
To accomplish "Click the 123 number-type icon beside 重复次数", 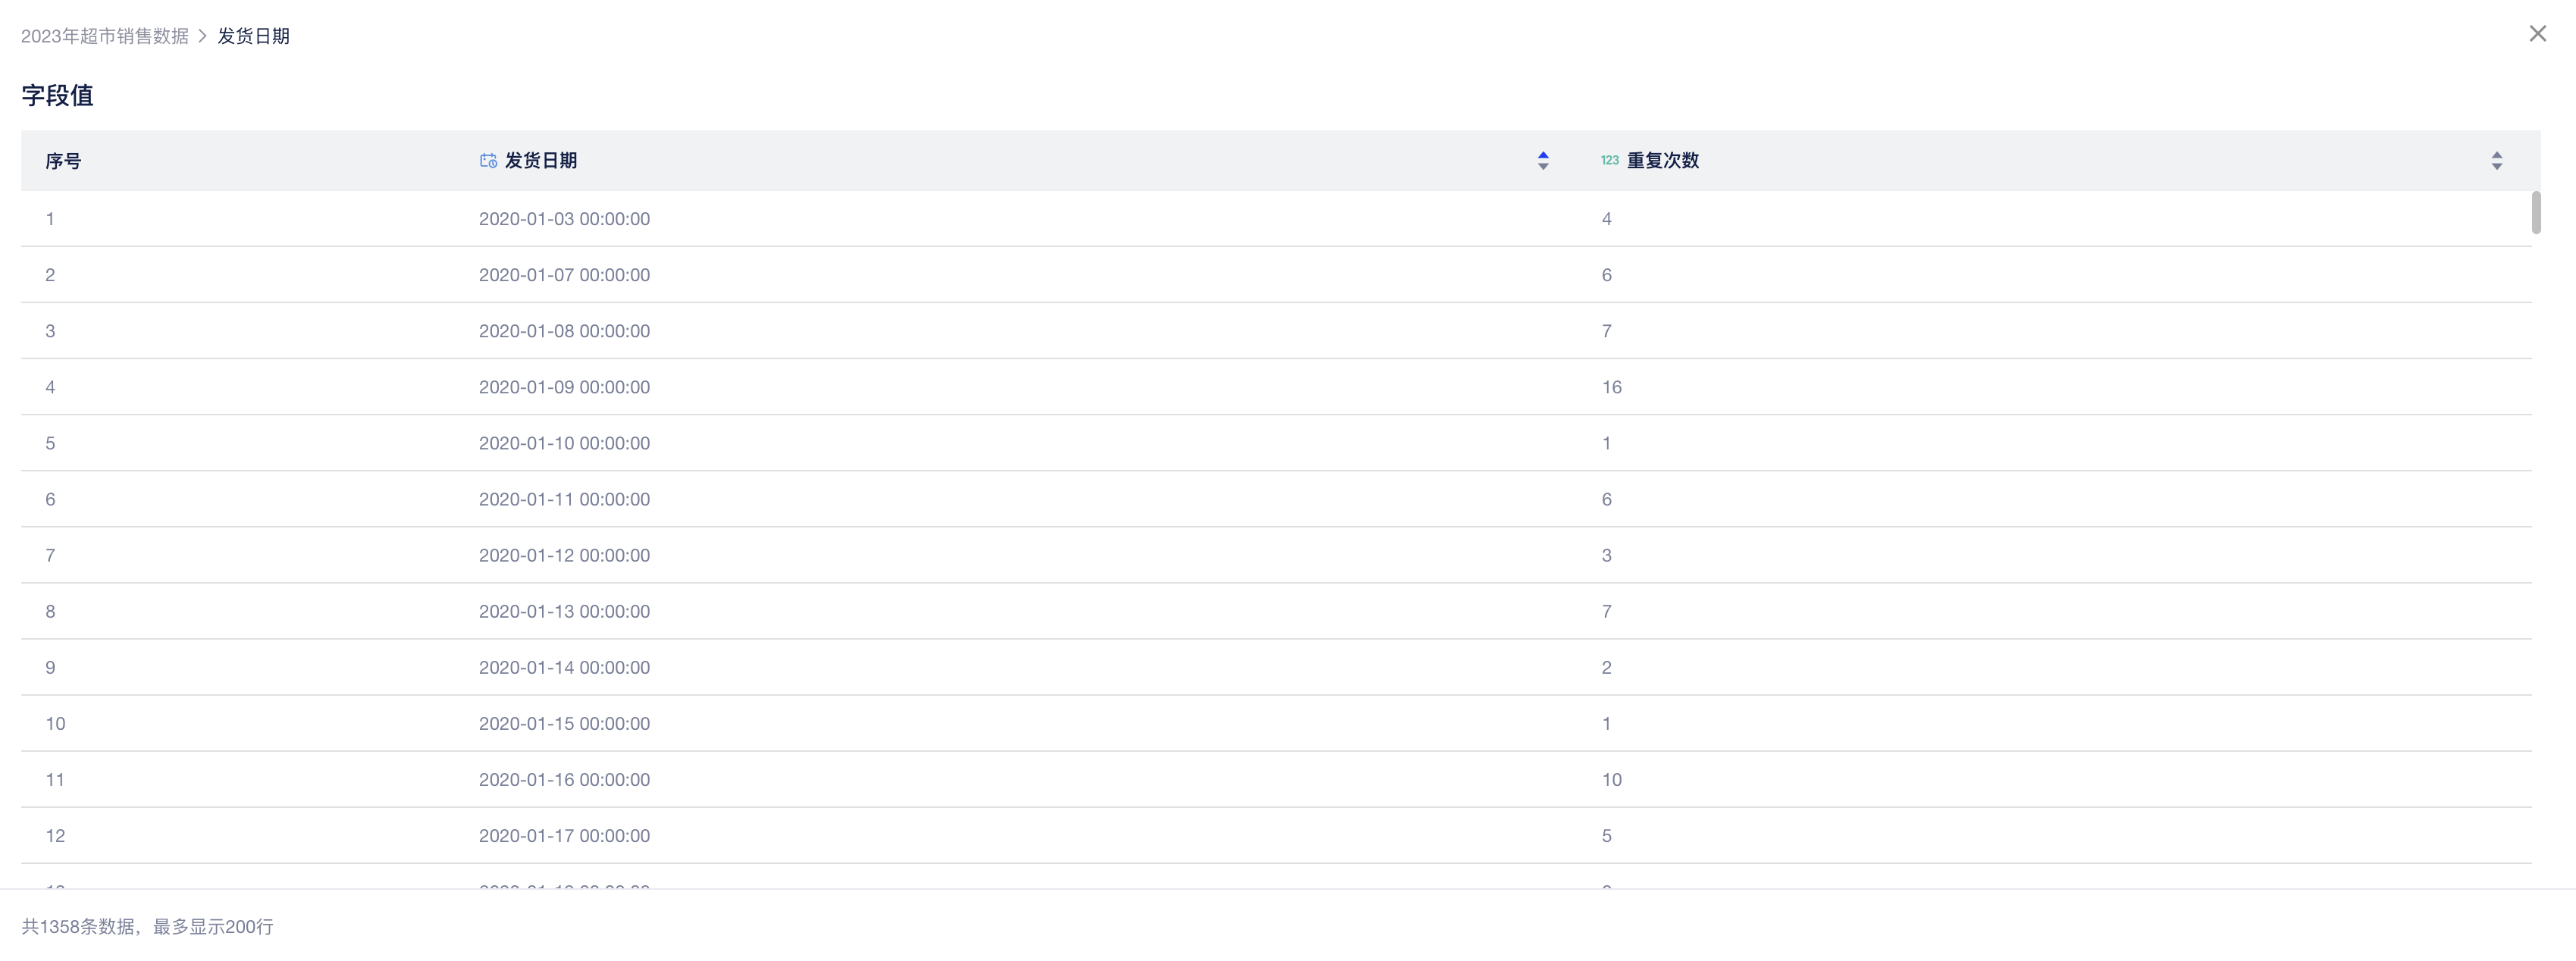I will tap(1609, 160).
